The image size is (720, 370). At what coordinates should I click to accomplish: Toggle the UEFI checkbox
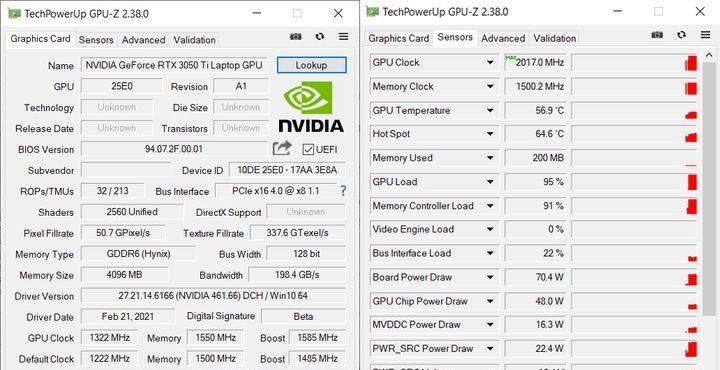click(x=309, y=150)
